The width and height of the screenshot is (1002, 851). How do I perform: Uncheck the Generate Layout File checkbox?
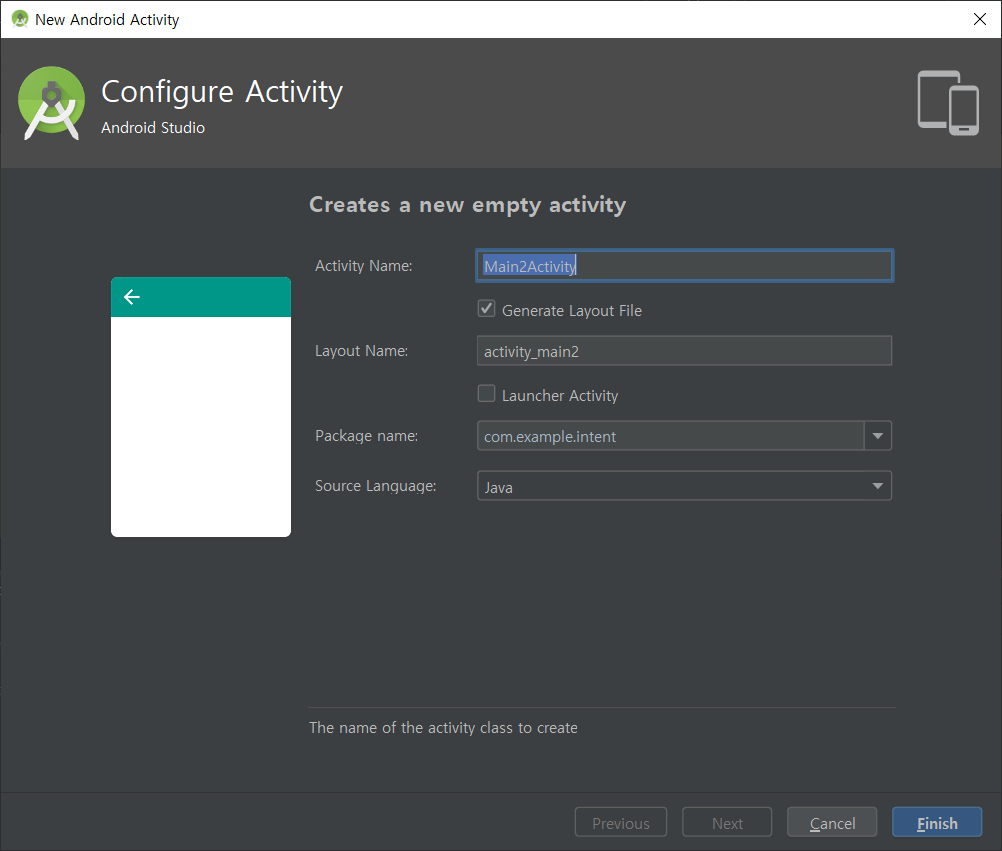click(486, 309)
